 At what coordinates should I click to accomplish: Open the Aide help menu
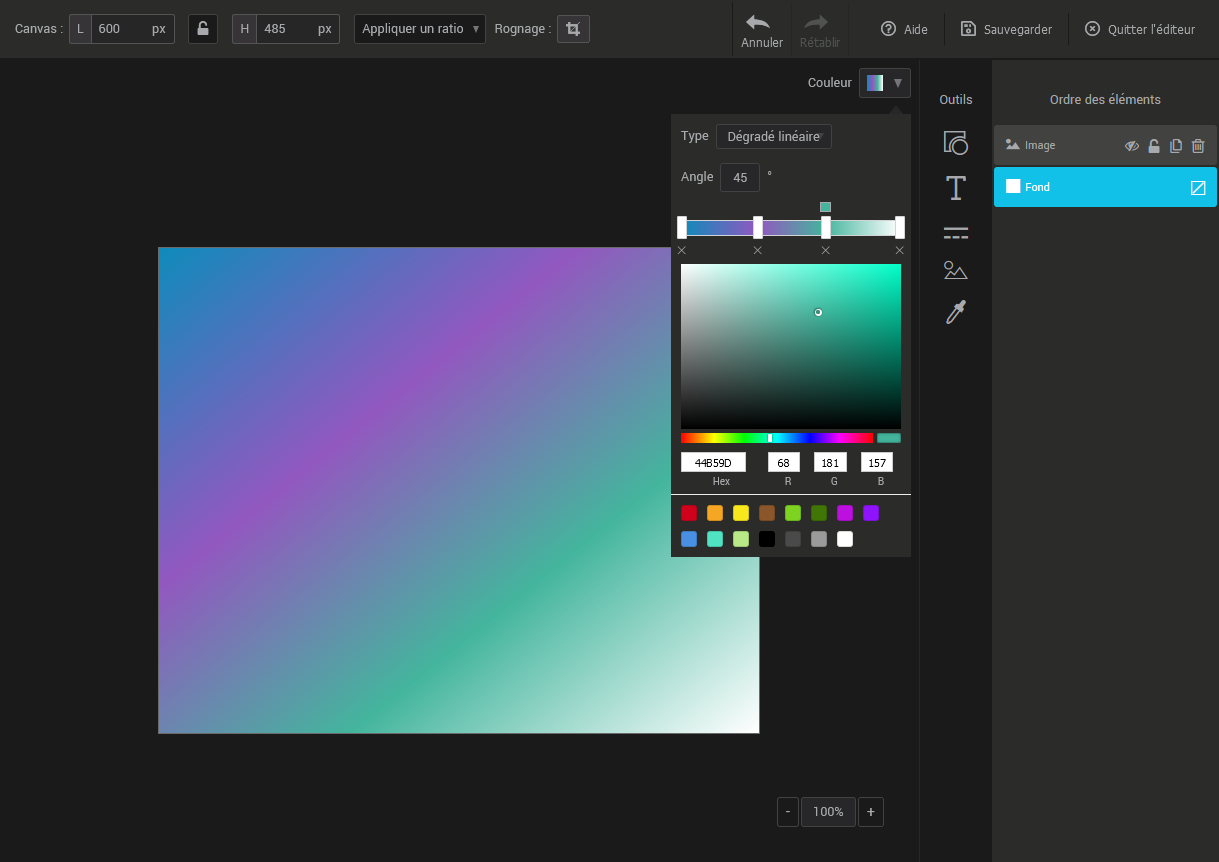tap(904, 29)
